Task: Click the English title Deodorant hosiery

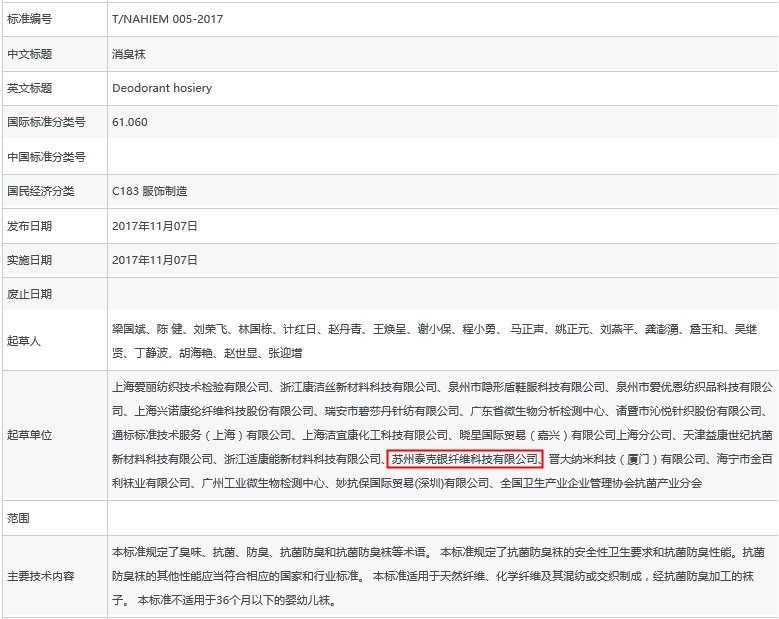Action: coord(162,88)
